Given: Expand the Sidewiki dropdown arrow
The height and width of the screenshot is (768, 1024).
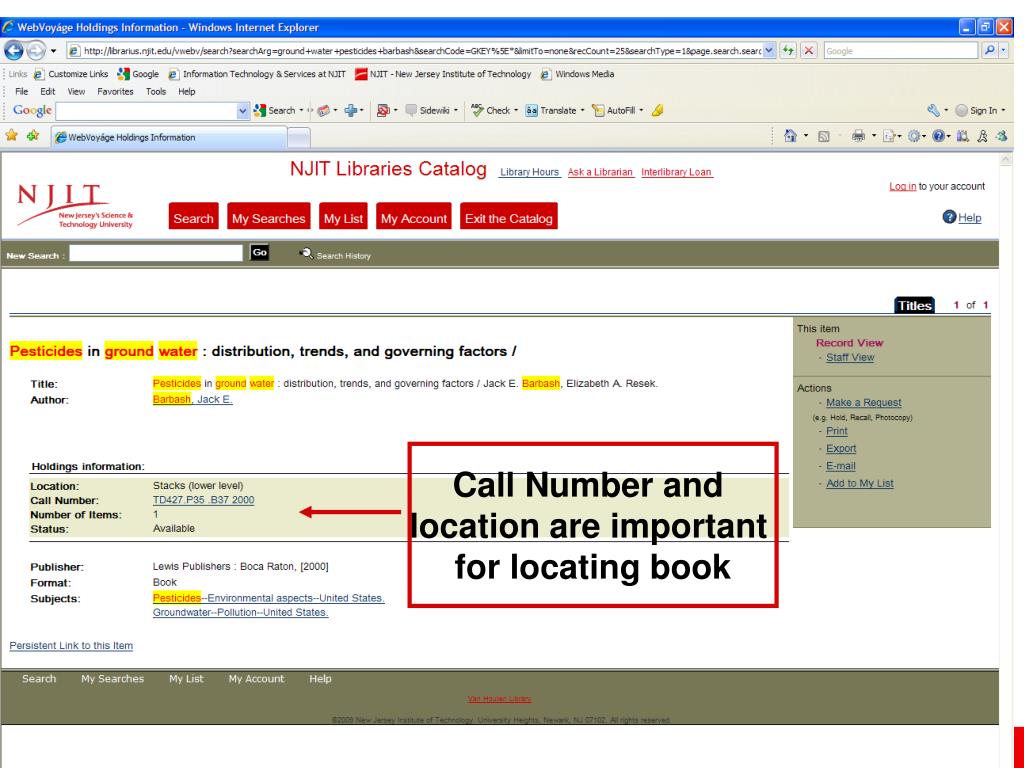Looking at the screenshot, I should pyautogui.click(x=456, y=110).
